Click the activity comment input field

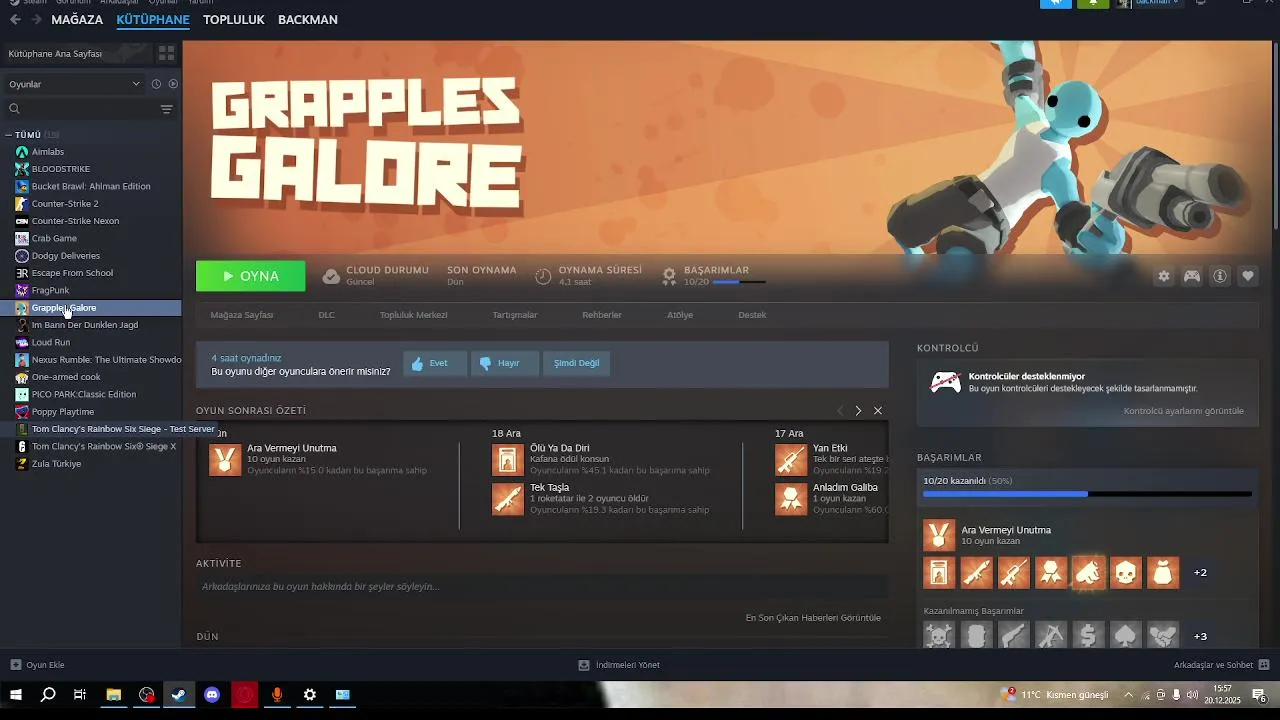(542, 587)
